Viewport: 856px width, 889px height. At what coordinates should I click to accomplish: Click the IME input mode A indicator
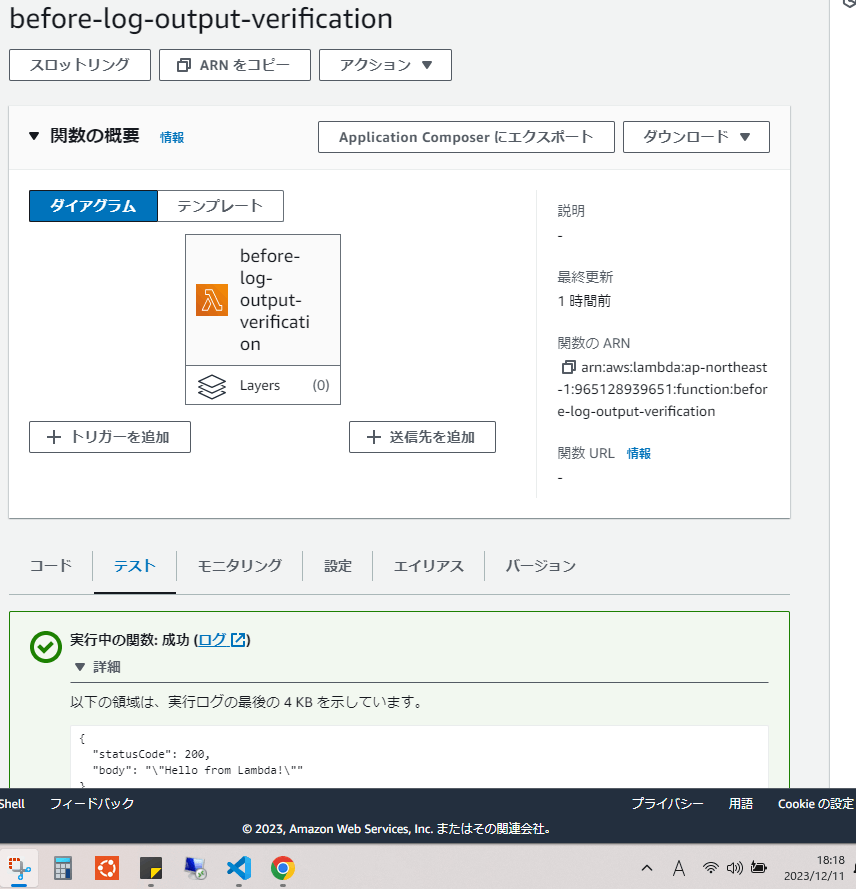[x=679, y=868]
